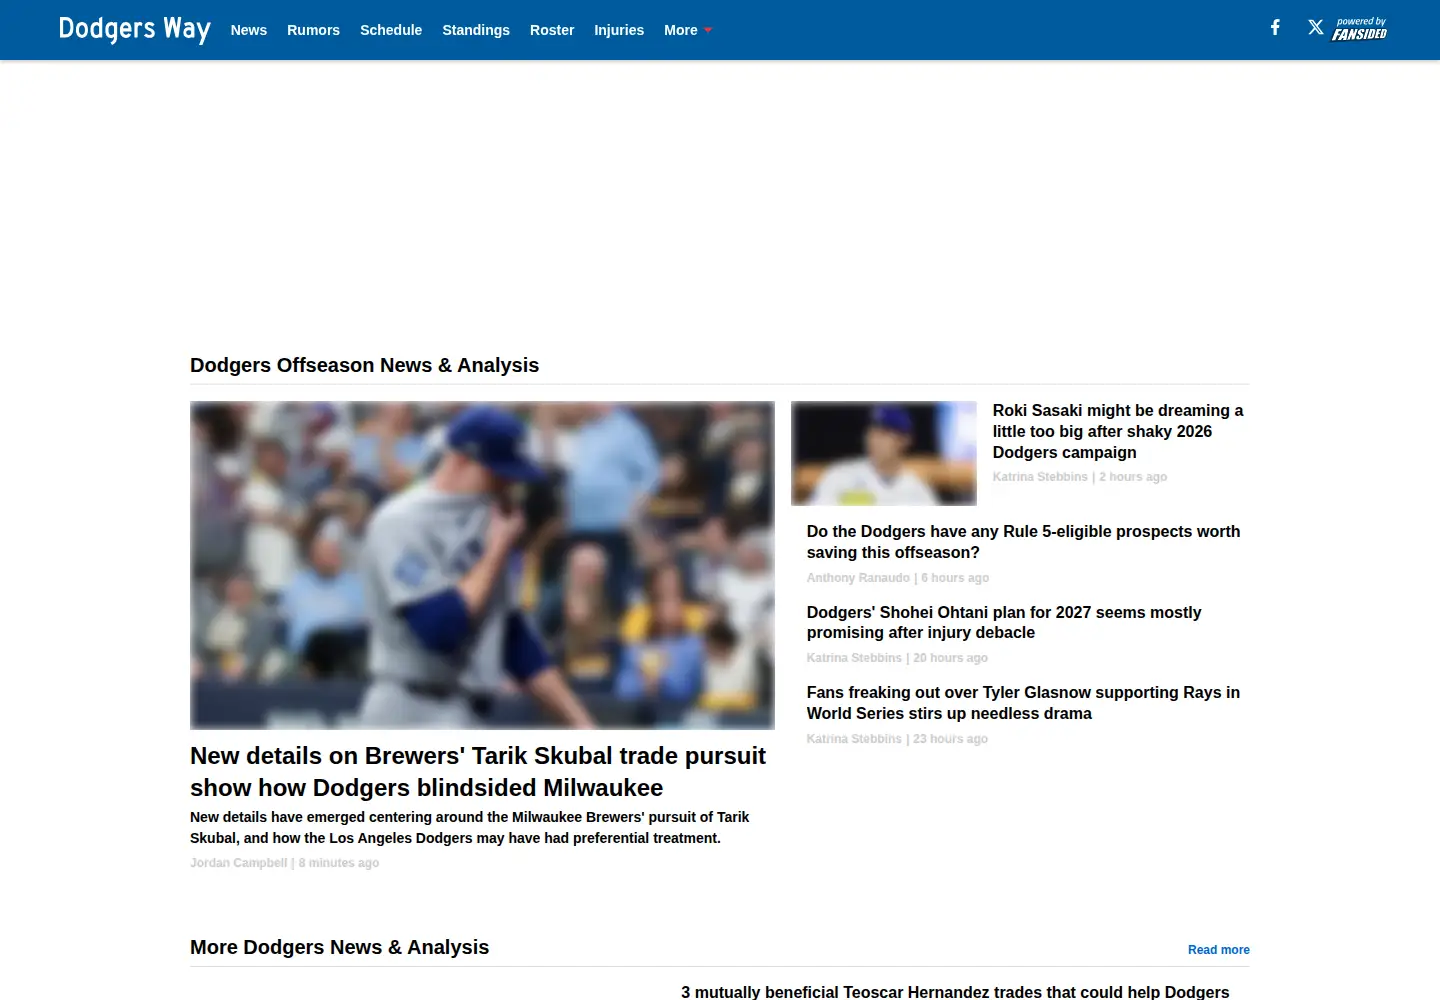1440x1000 pixels.
Task: Expand the More dropdown menu
Action: point(688,30)
